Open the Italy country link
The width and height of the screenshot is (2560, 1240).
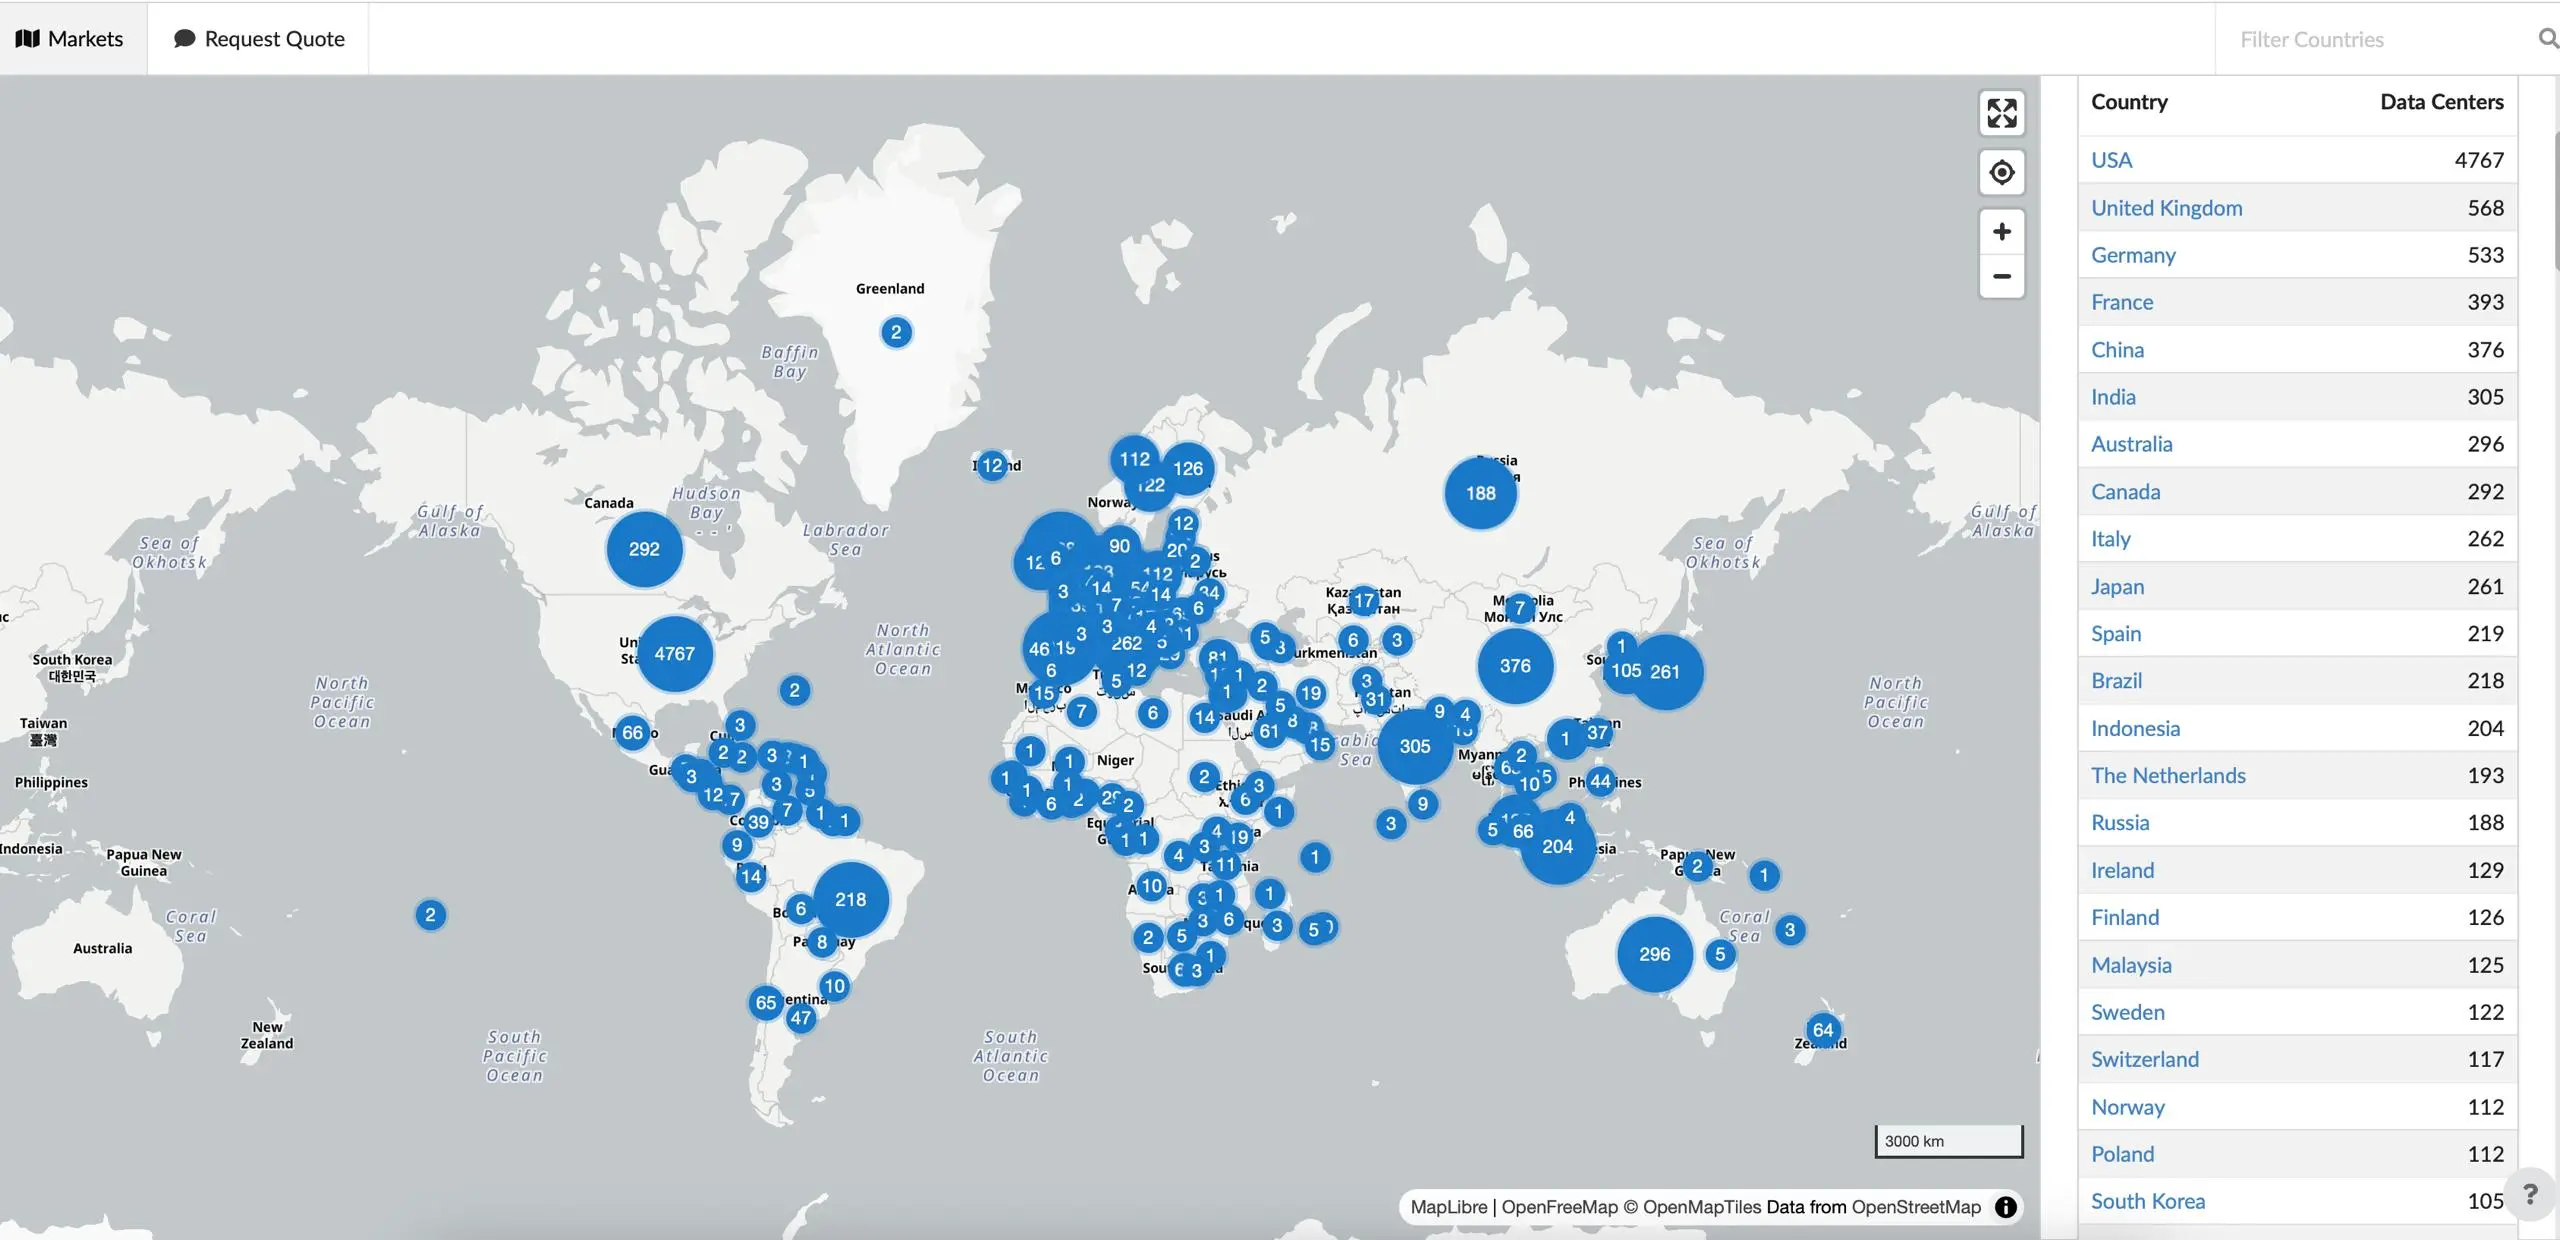tap(2110, 539)
